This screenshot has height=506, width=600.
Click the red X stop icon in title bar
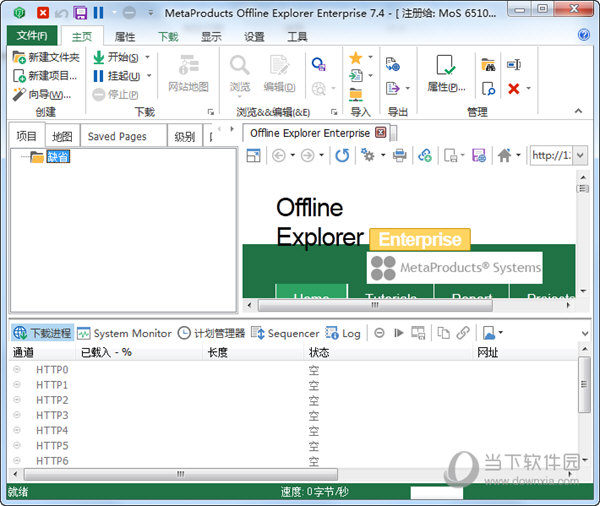coord(43,13)
